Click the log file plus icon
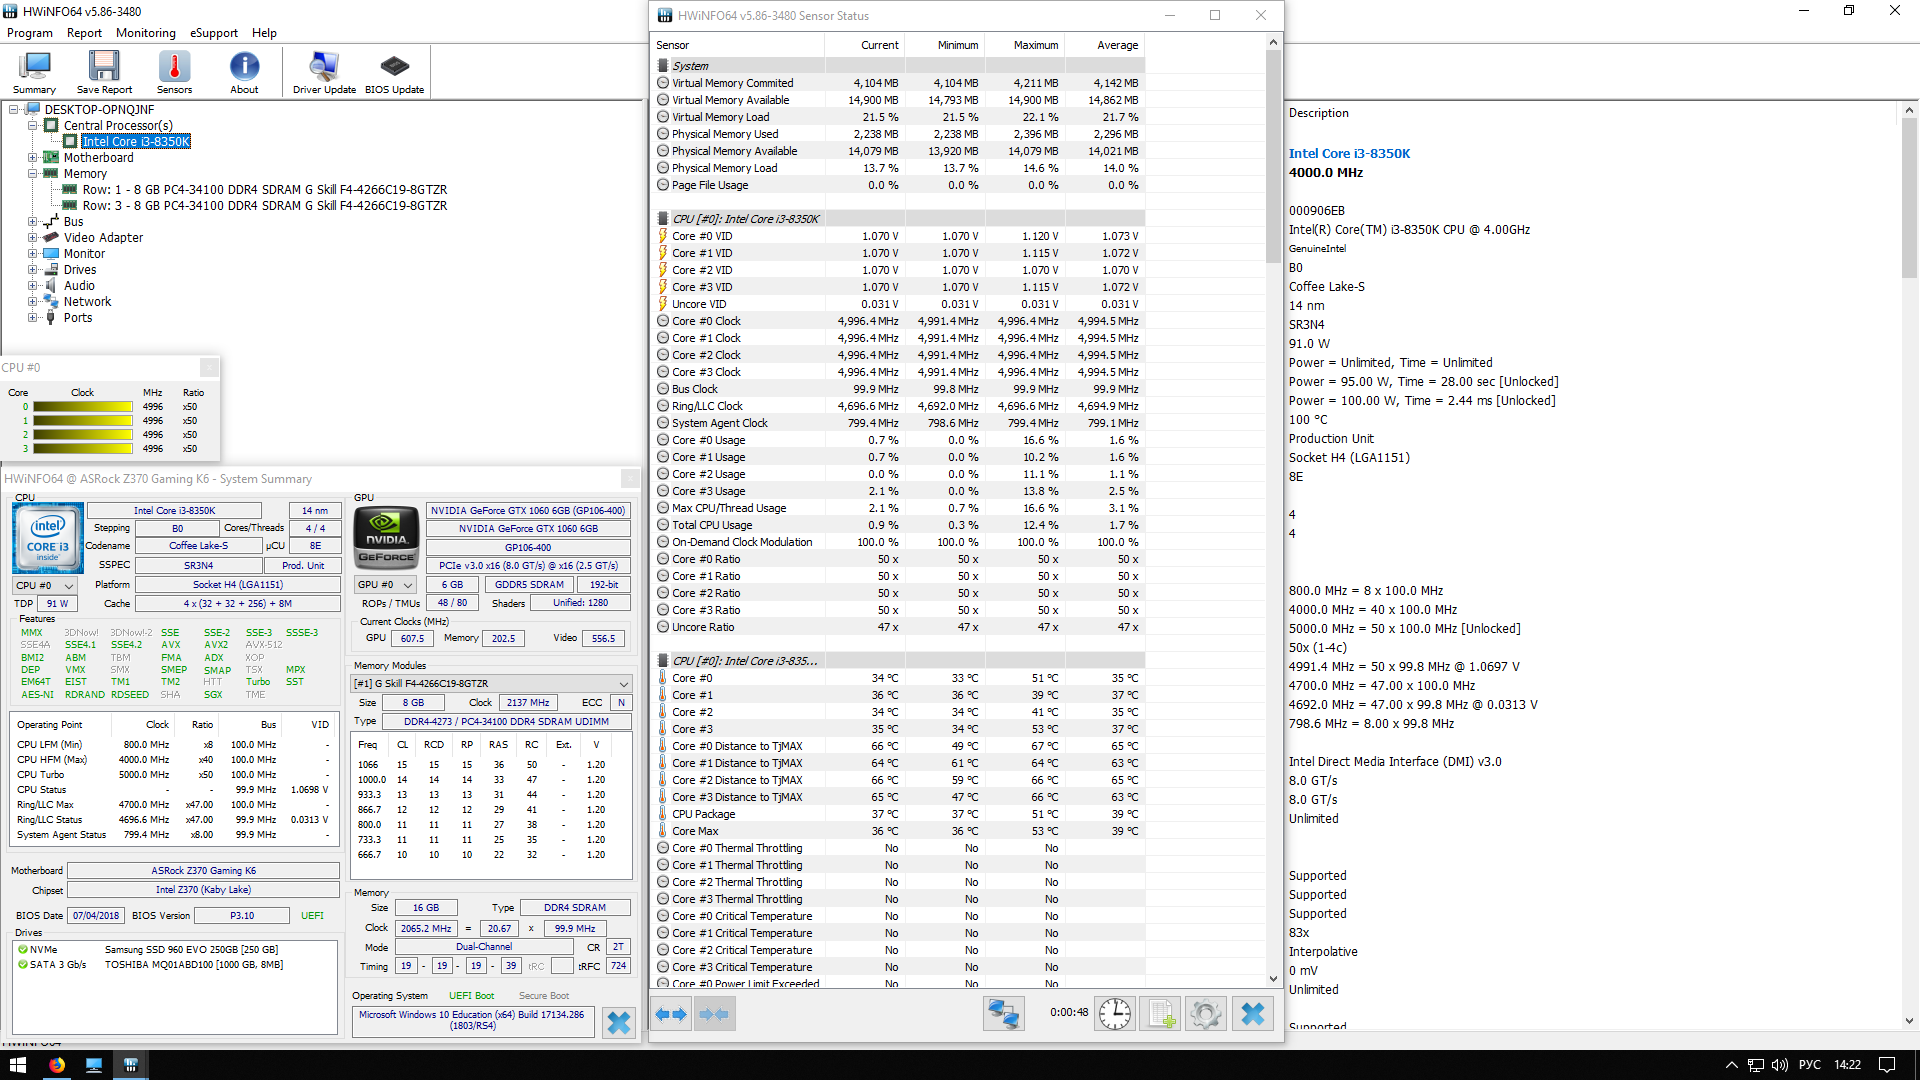Image resolution: width=1920 pixels, height=1080 pixels. (x=1160, y=1014)
